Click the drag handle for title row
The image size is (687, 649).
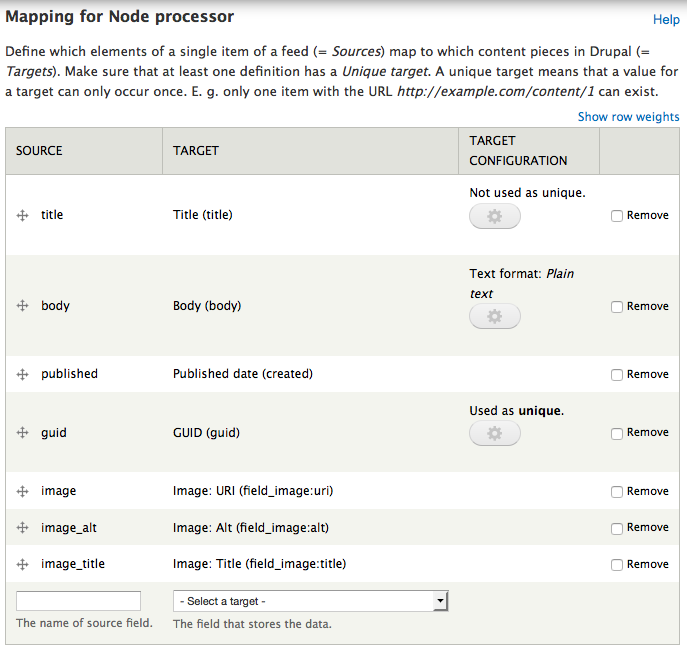coord(22,215)
